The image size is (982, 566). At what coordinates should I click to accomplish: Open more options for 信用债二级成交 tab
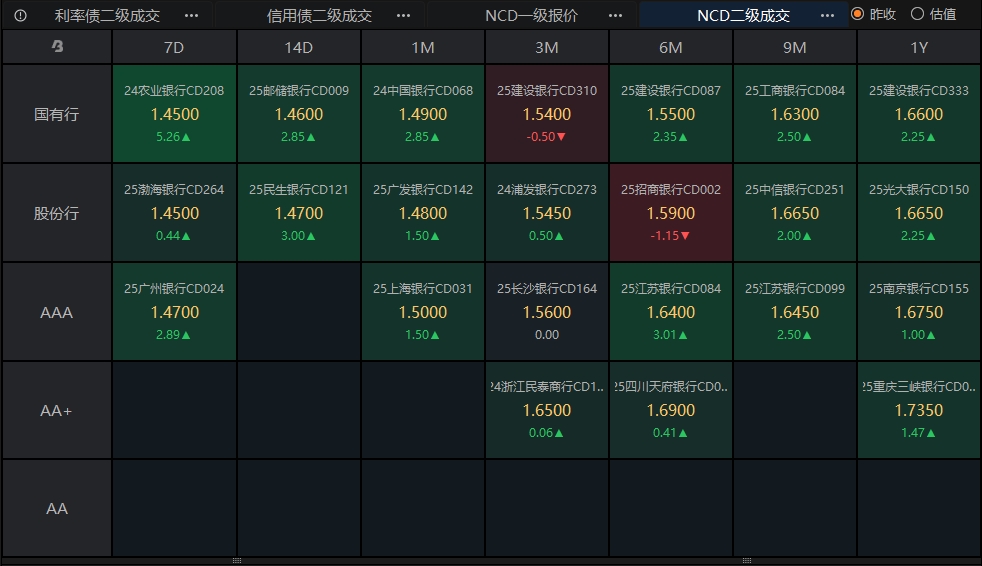(x=403, y=16)
